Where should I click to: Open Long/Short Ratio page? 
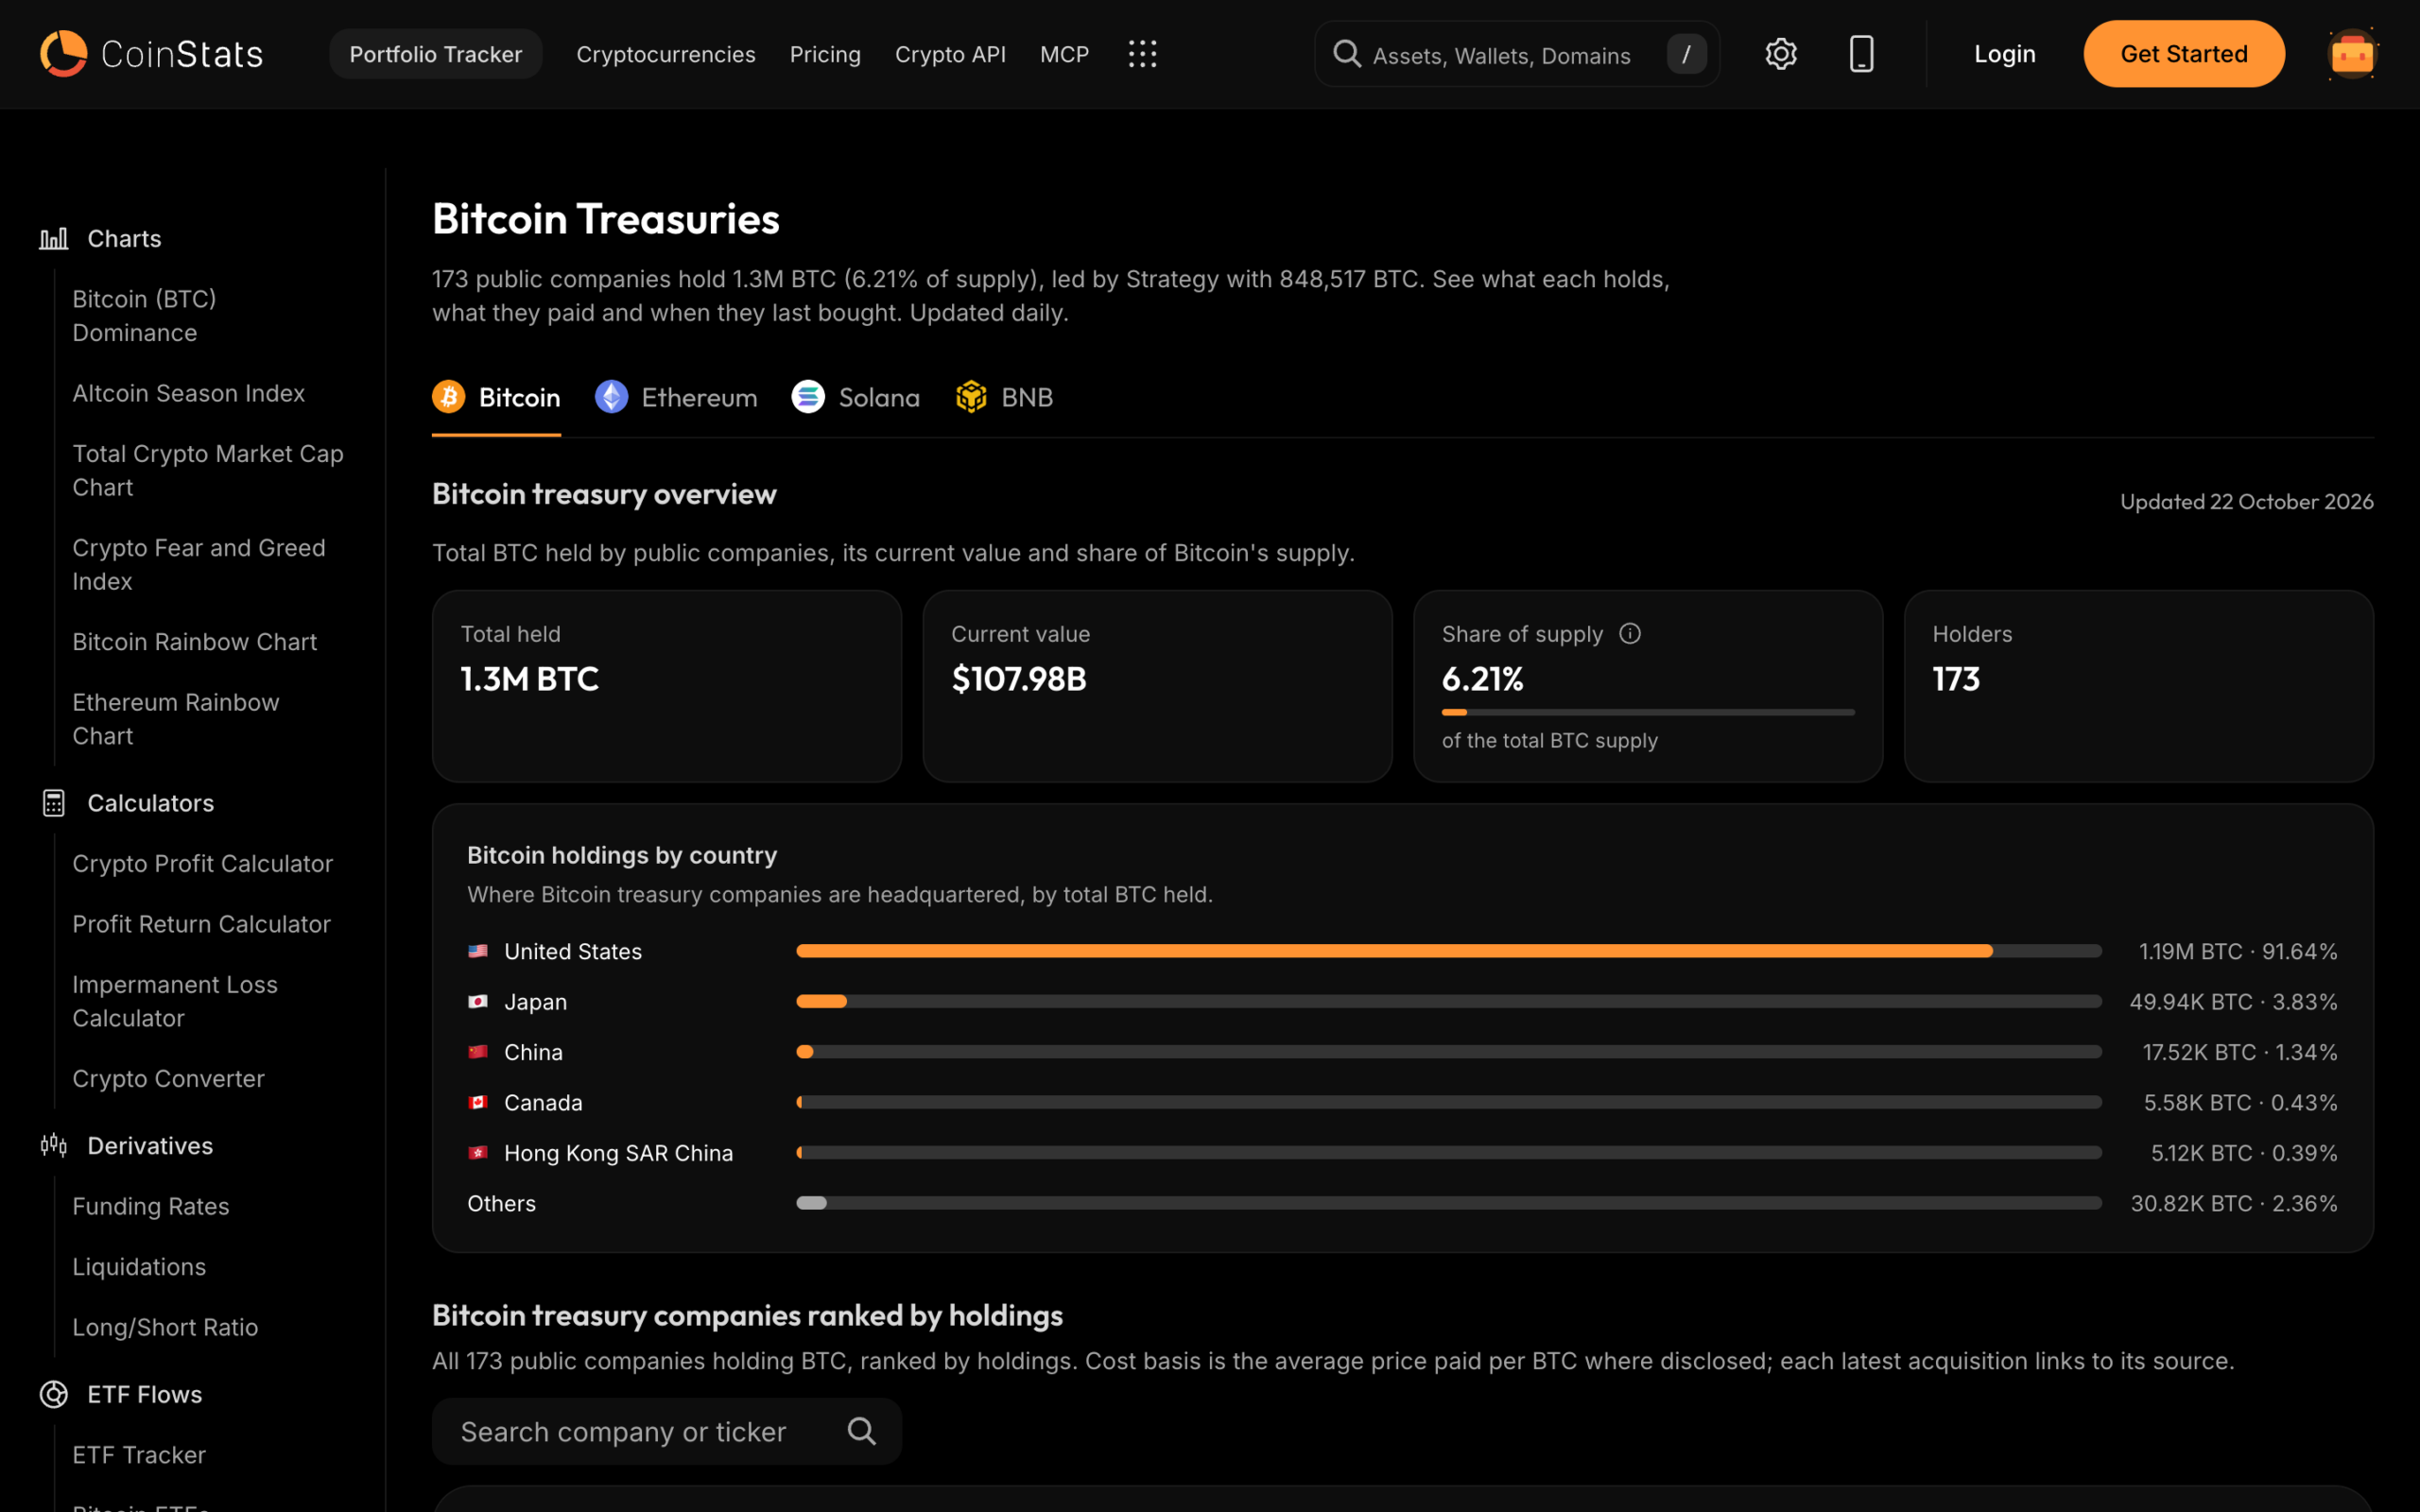point(165,1327)
